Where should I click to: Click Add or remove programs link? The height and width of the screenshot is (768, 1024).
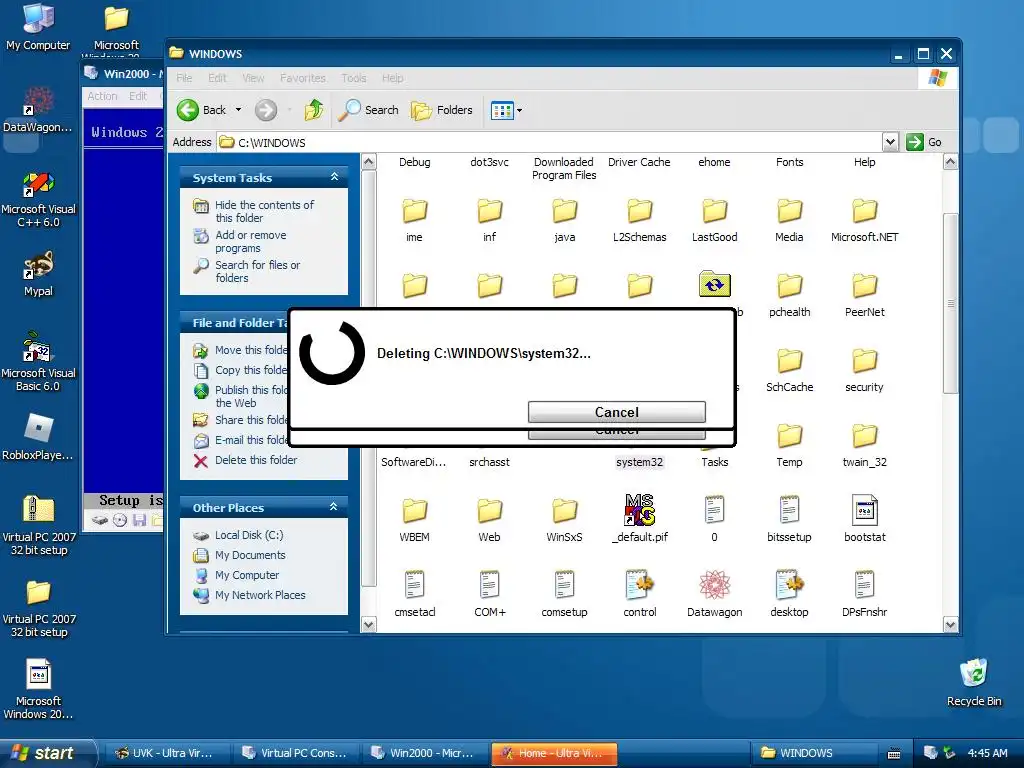pyautogui.click(x=251, y=241)
